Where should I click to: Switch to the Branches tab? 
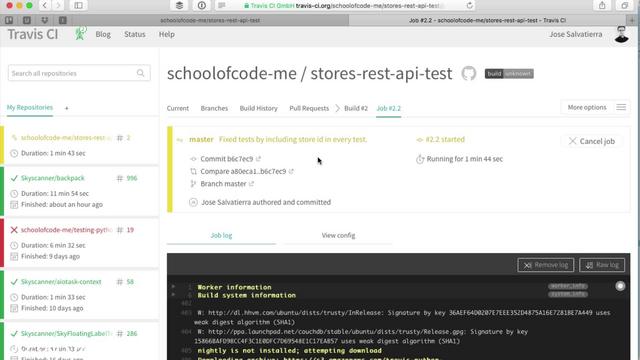pyautogui.click(x=214, y=108)
